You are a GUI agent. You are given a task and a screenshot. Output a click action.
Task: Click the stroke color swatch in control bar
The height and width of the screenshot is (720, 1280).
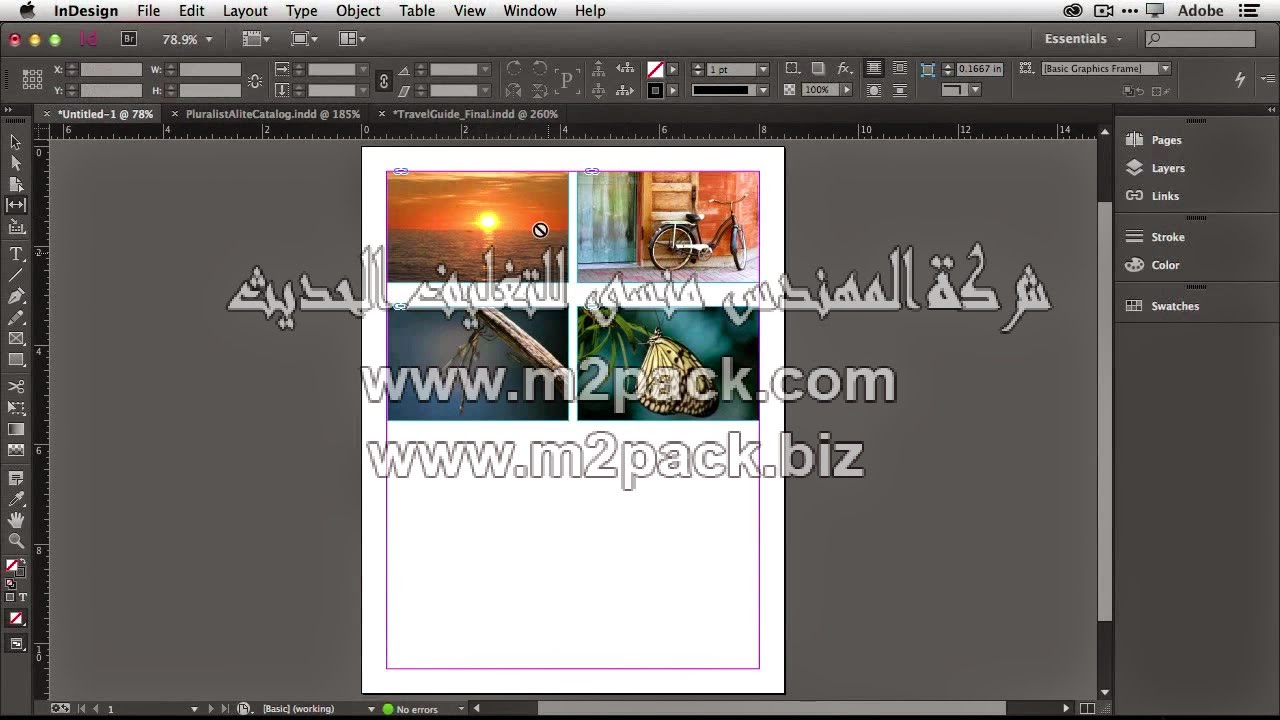click(655, 90)
